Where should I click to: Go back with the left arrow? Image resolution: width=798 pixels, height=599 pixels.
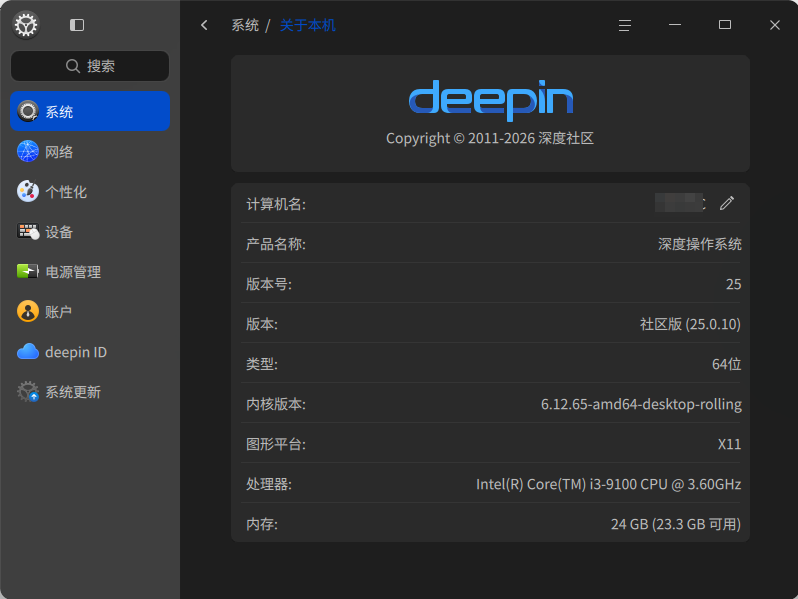[205, 25]
